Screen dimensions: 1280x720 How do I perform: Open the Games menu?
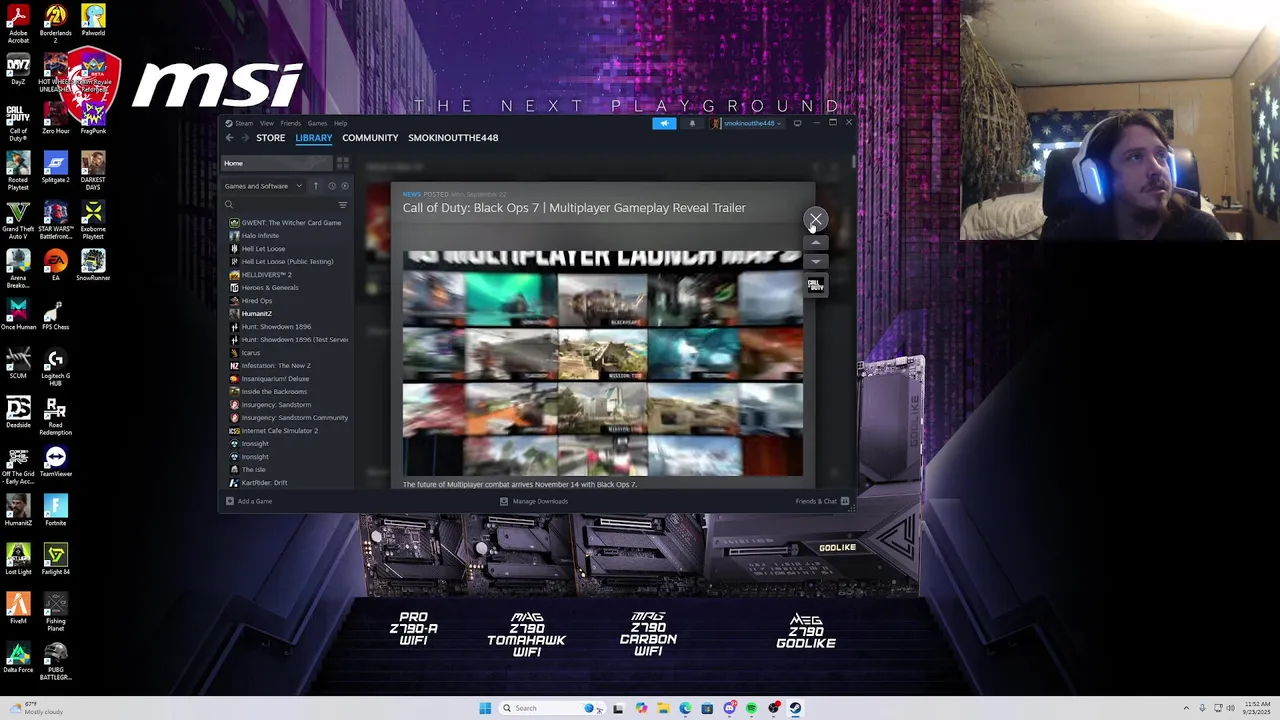[x=317, y=123]
